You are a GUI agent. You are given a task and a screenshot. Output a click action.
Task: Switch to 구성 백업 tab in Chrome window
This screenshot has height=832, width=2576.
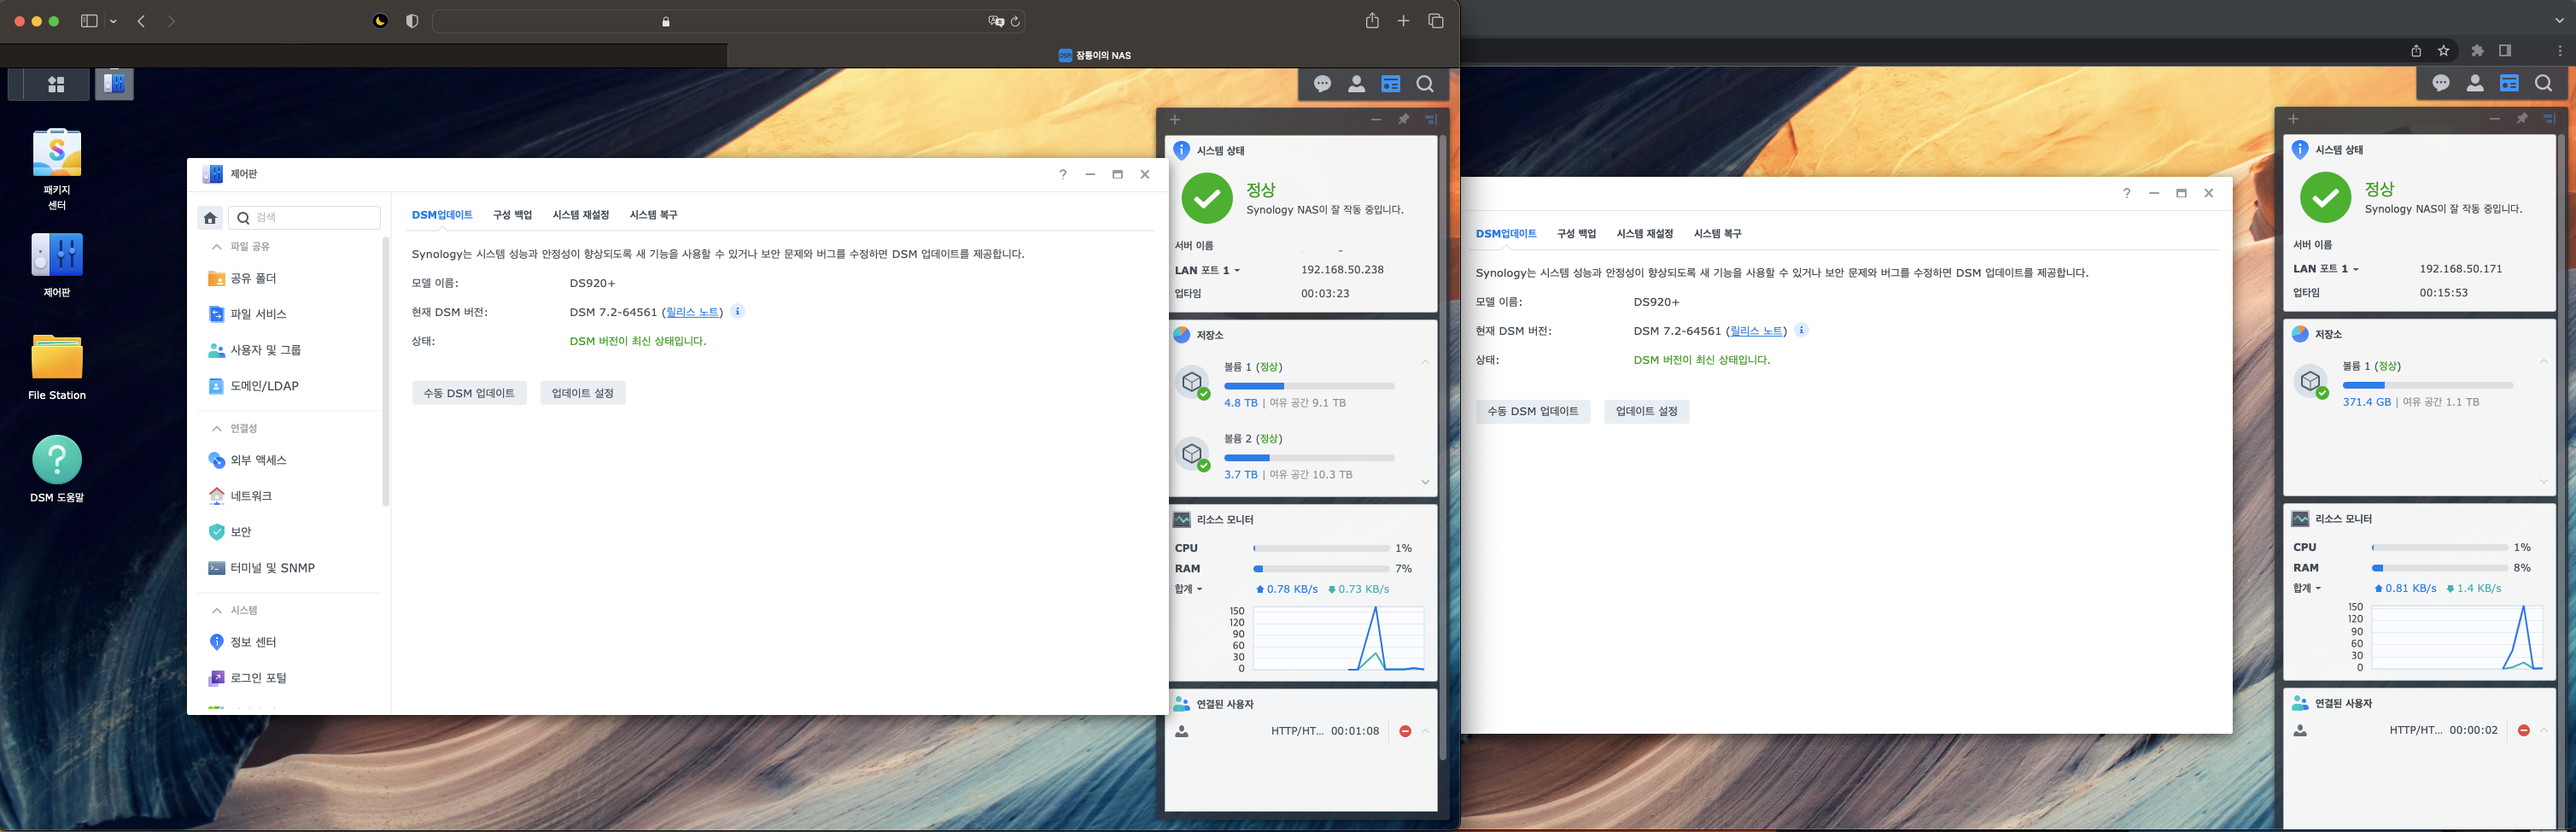[1576, 234]
